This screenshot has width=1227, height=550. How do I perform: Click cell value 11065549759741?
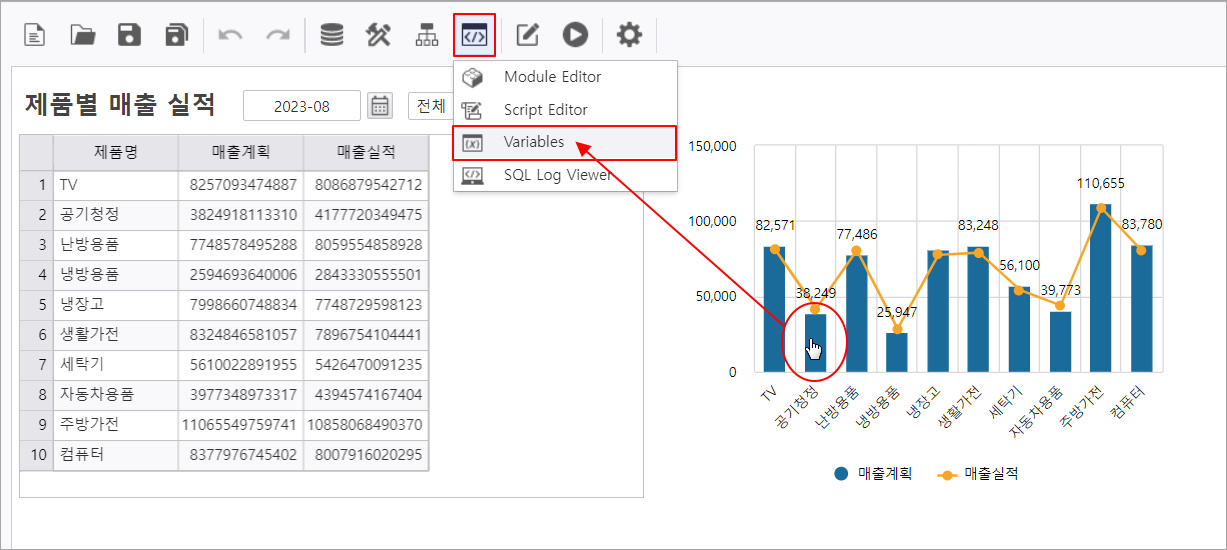(x=241, y=425)
